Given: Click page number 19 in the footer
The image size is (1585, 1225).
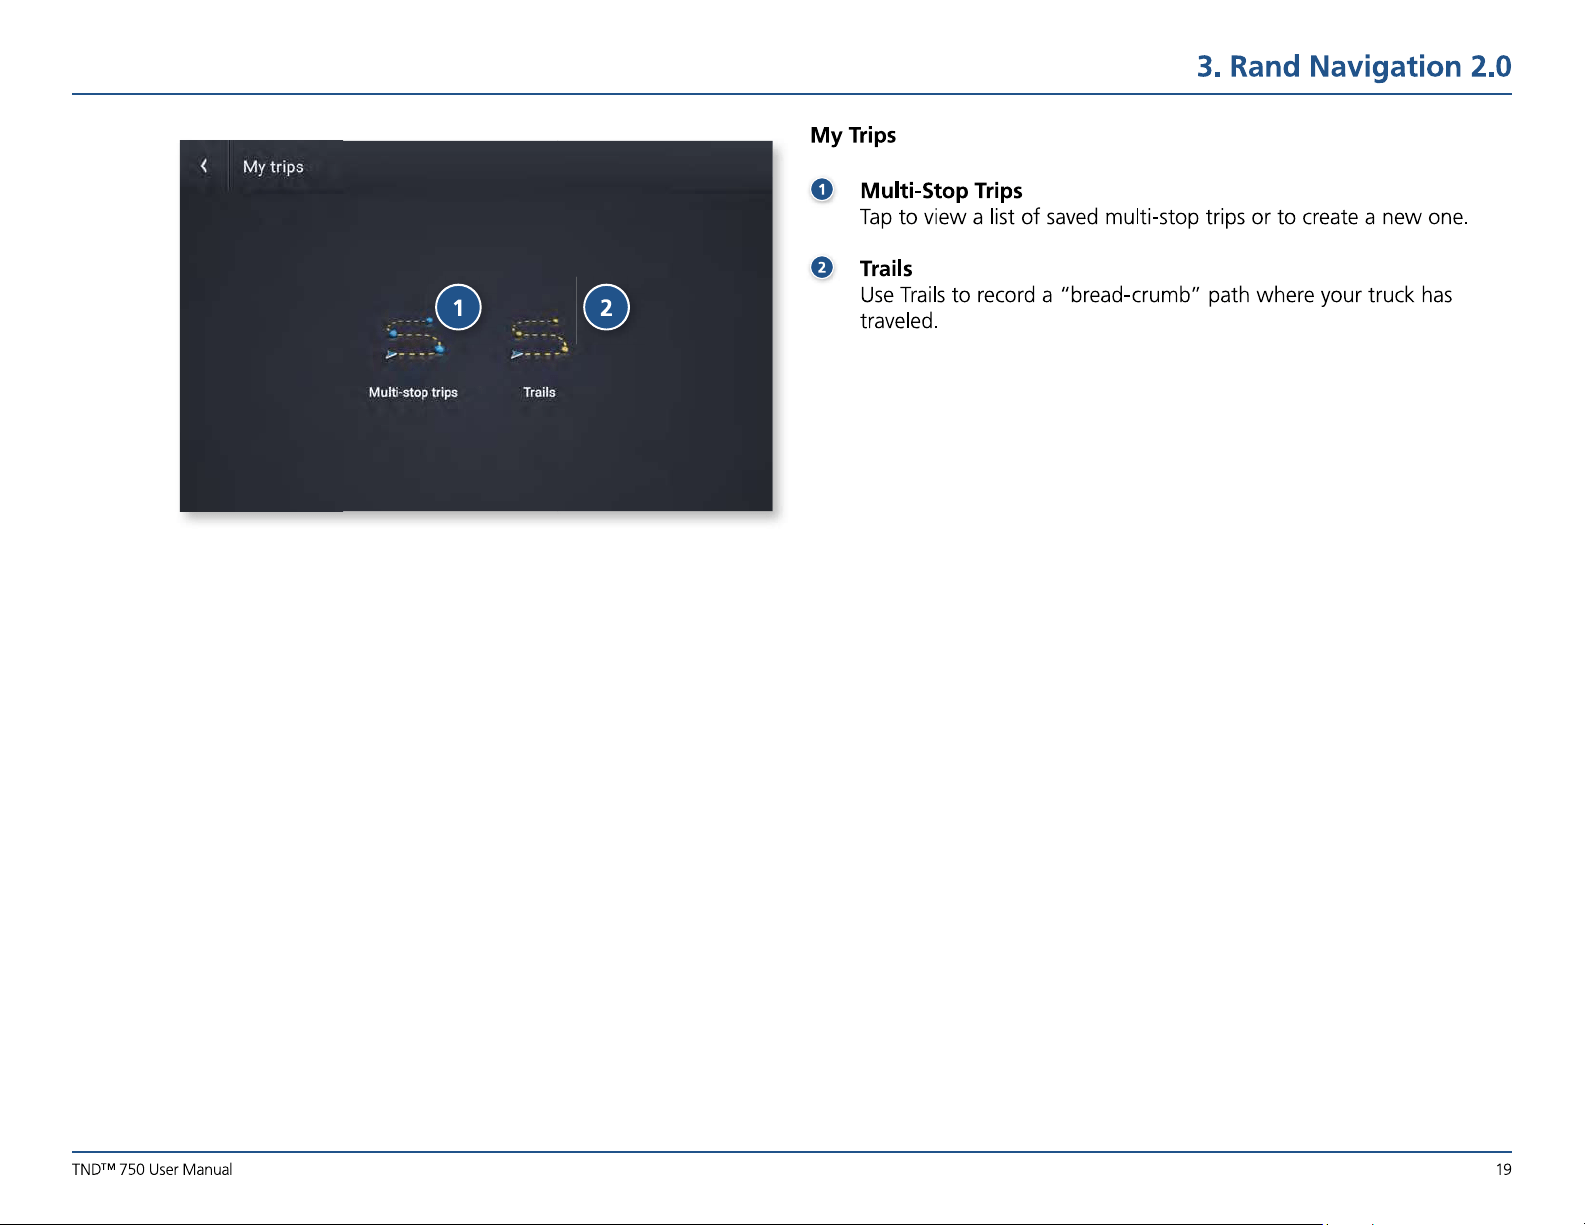Looking at the screenshot, I should tap(1503, 1169).
